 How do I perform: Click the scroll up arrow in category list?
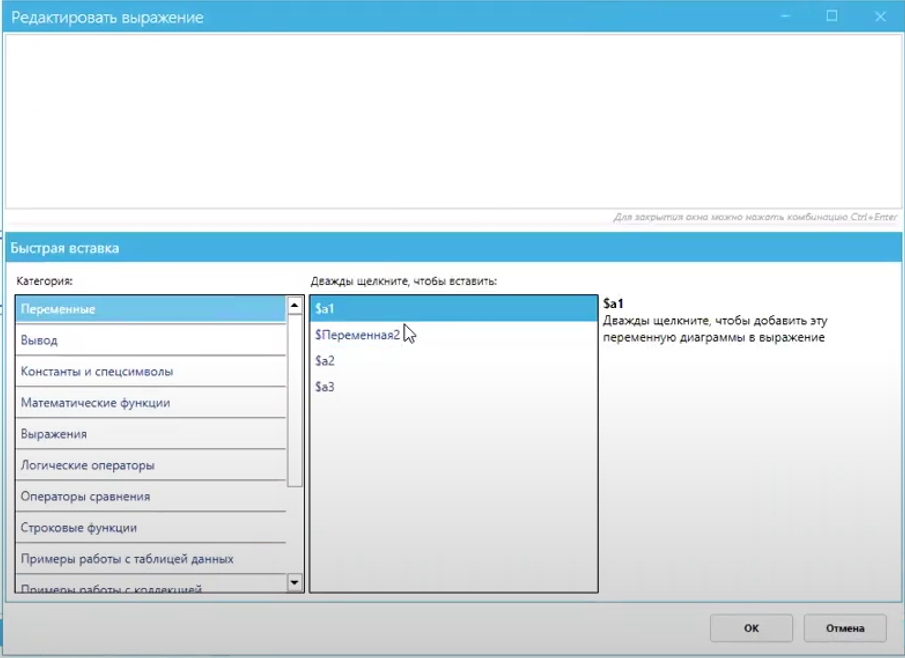coord(295,306)
